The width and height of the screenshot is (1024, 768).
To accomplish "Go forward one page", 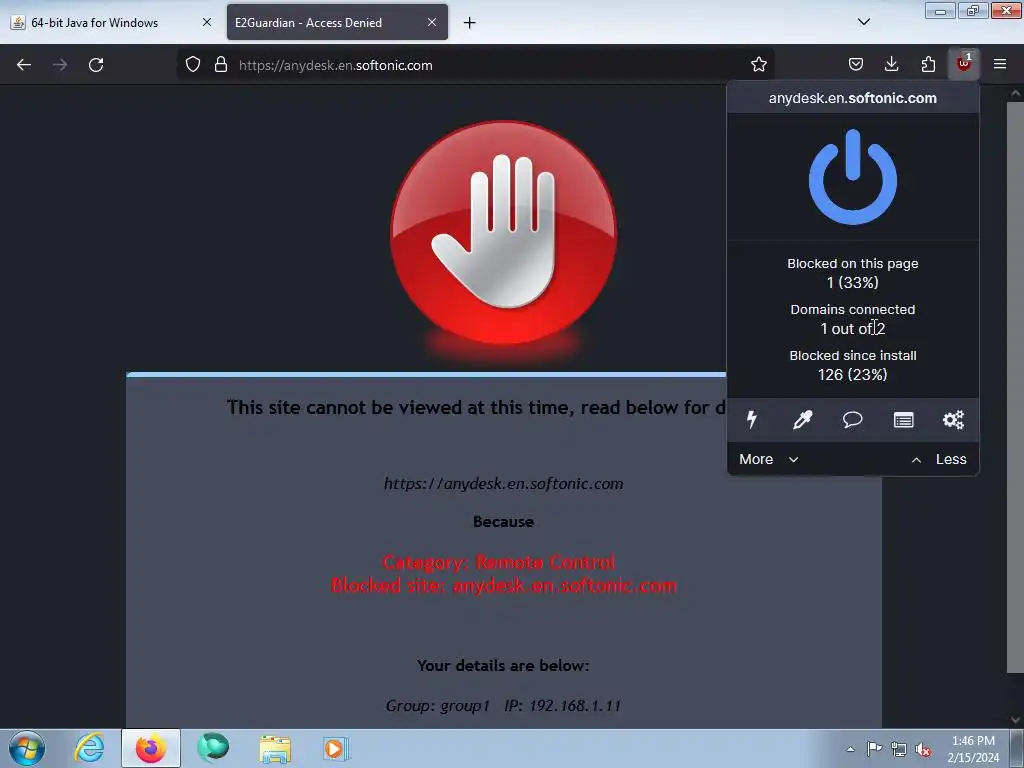I will (x=59, y=64).
